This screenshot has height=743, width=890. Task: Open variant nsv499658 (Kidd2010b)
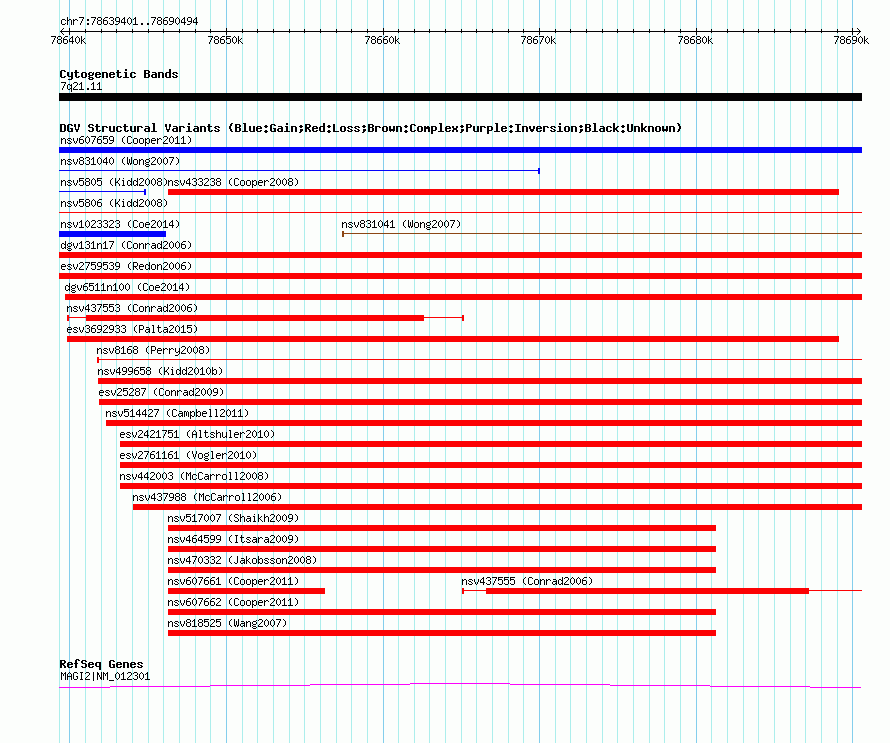pyautogui.click(x=160, y=371)
